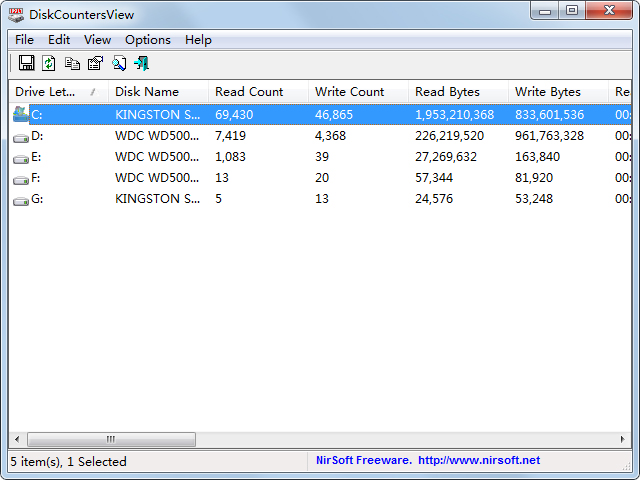Click read count 69,430
The width and height of the screenshot is (640, 480).
tap(234, 115)
